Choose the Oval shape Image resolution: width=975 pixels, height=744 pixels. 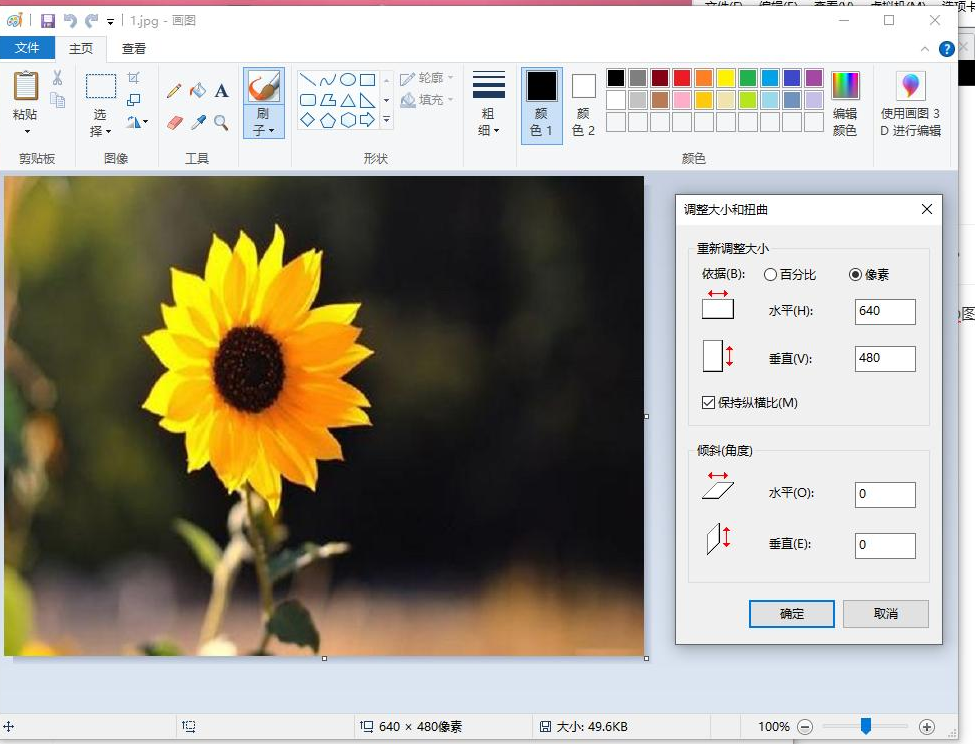click(x=348, y=80)
